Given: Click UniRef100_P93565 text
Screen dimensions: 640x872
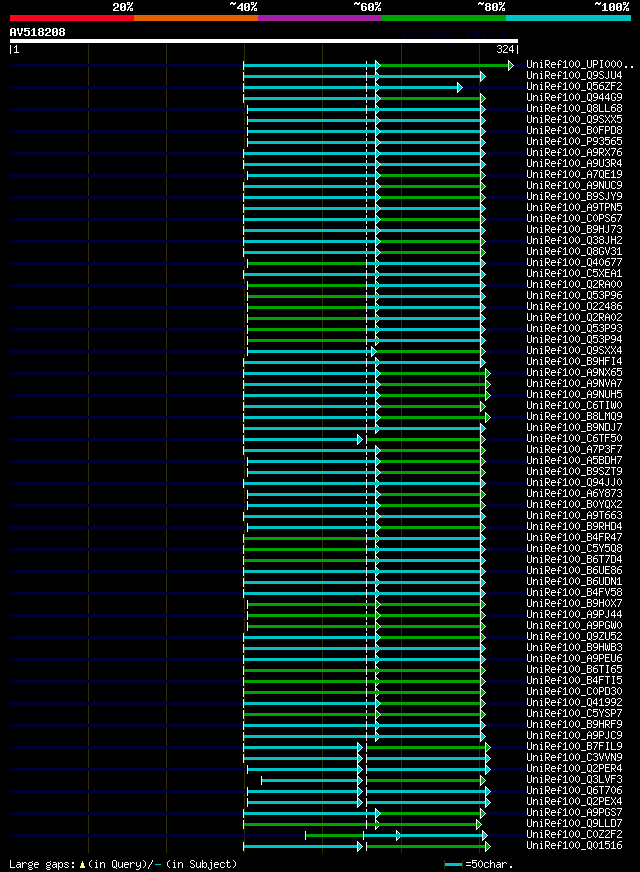Looking at the screenshot, I should pyautogui.click(x=574, y=142).
